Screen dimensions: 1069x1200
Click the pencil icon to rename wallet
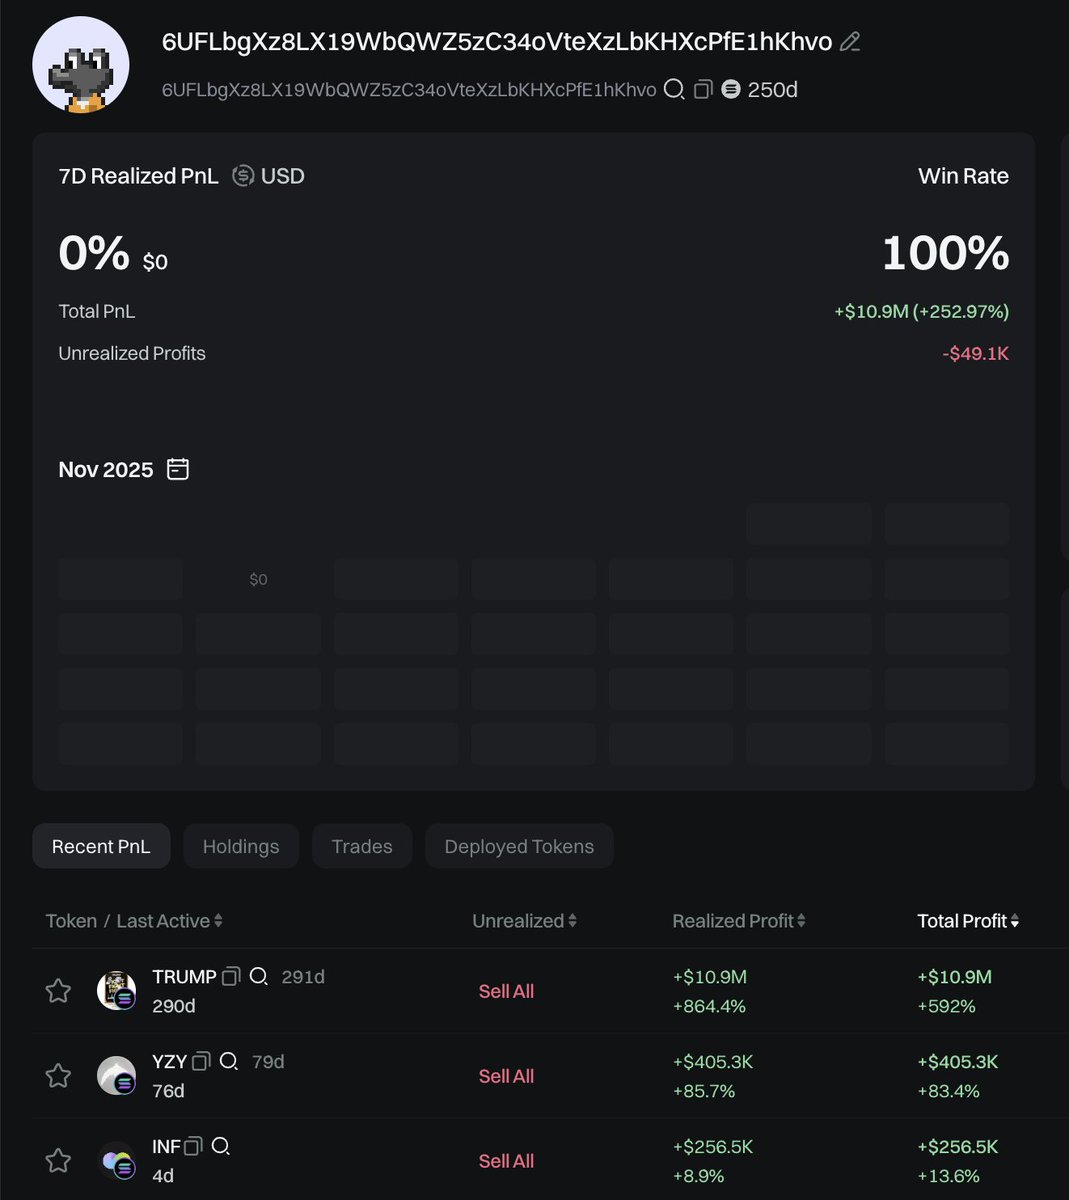pyautogui.click(x=850, y=42)
